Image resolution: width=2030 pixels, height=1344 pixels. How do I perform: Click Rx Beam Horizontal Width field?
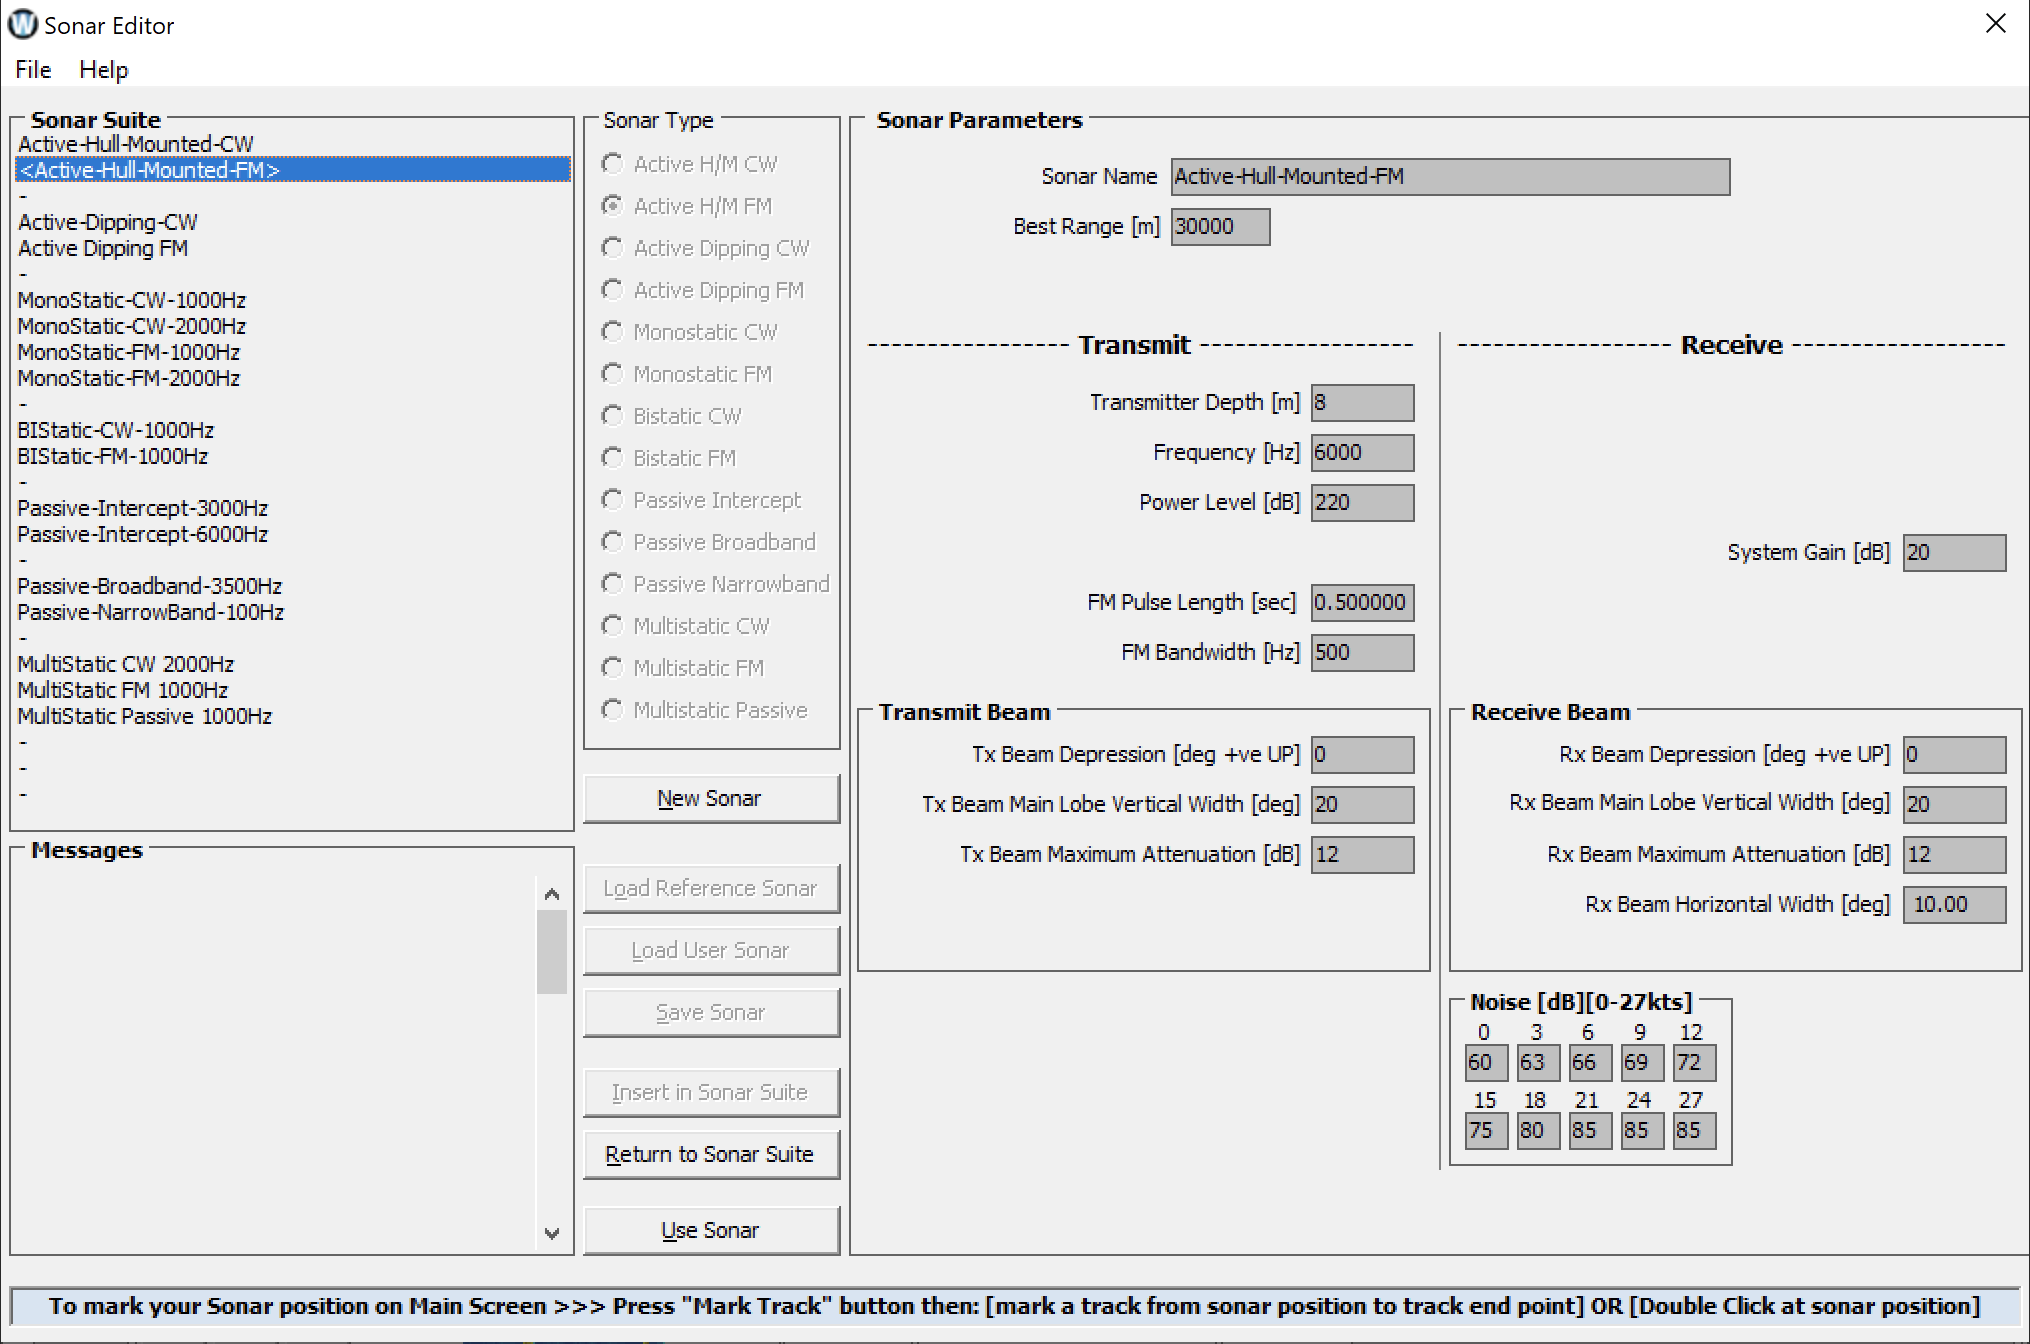pos(1954,905)
